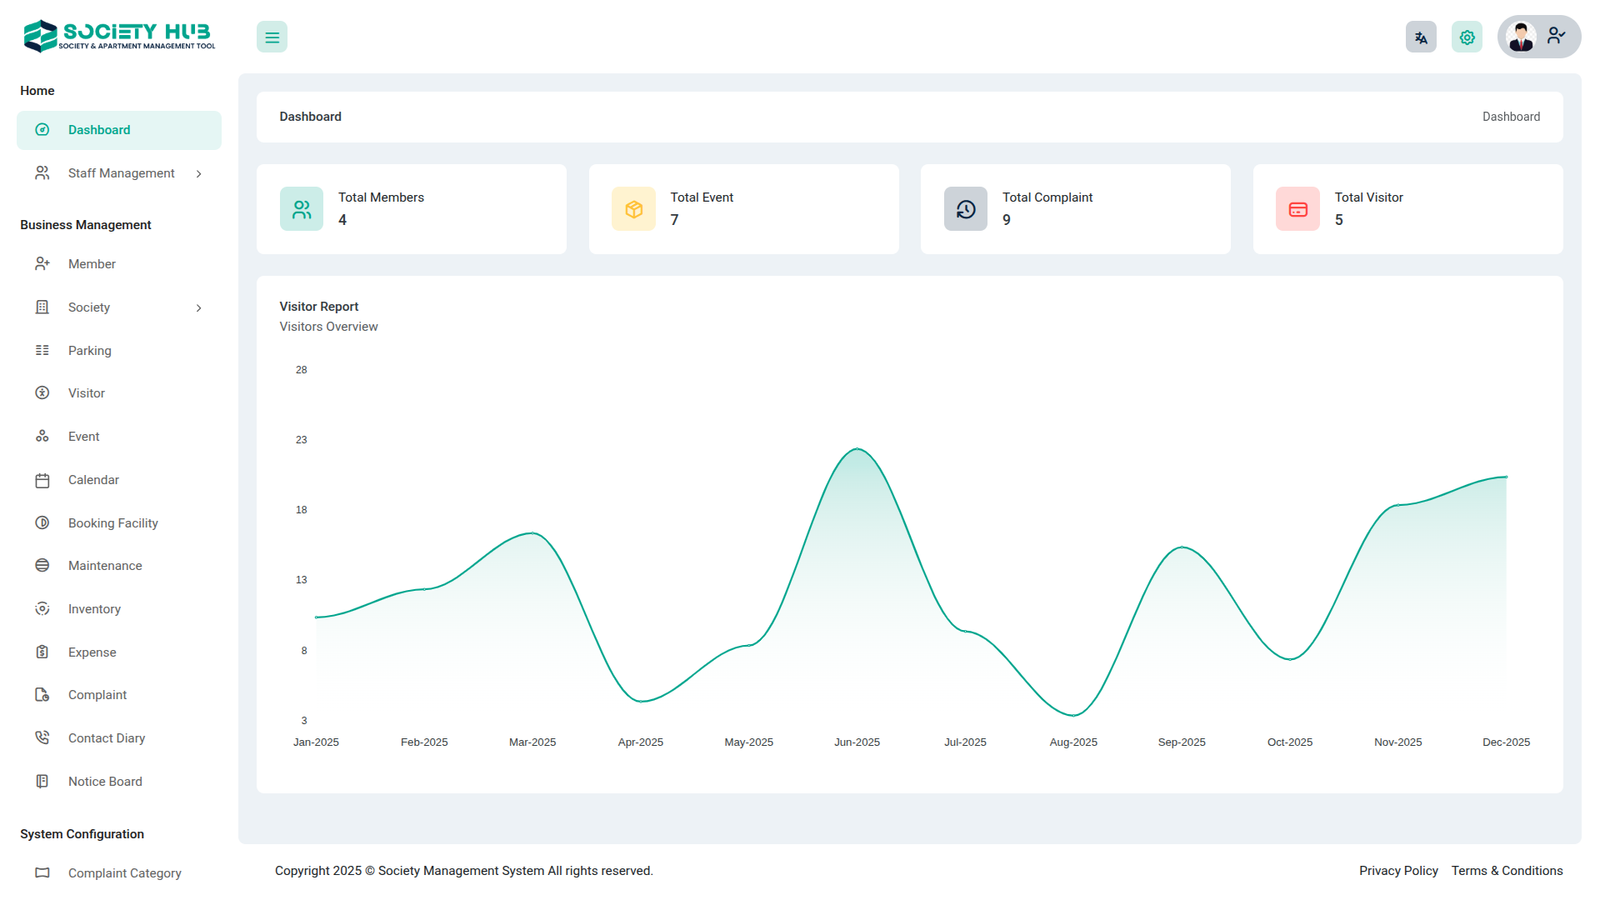Click the settings gear icon
Viewport: 1600px width, 900px height.
1466,37
